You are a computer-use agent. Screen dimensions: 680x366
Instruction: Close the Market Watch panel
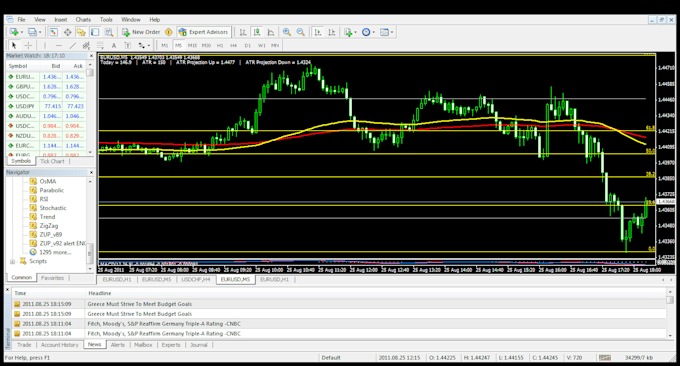(91, 56)
